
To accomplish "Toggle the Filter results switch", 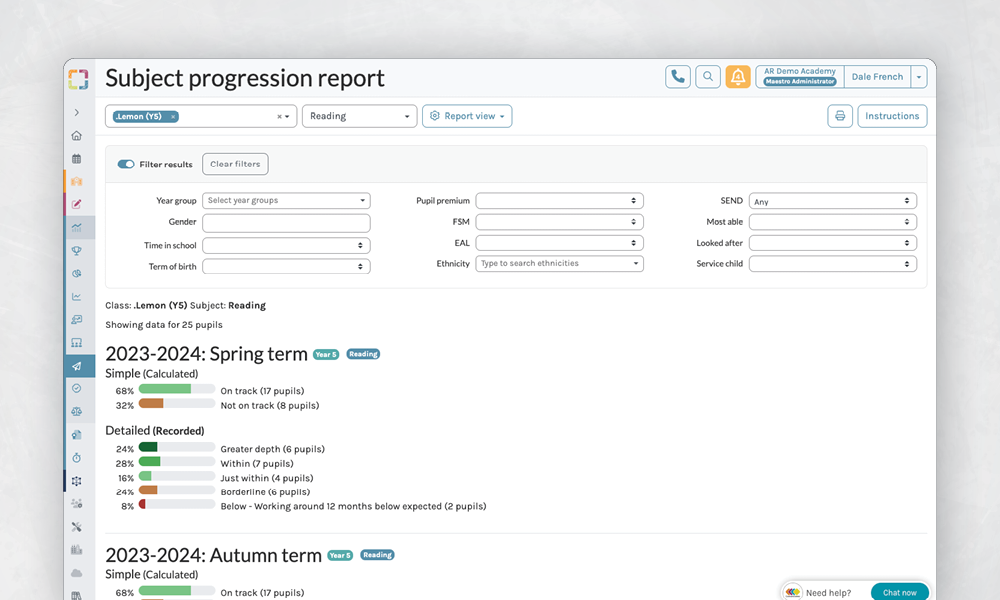I will tap(126, 164).
